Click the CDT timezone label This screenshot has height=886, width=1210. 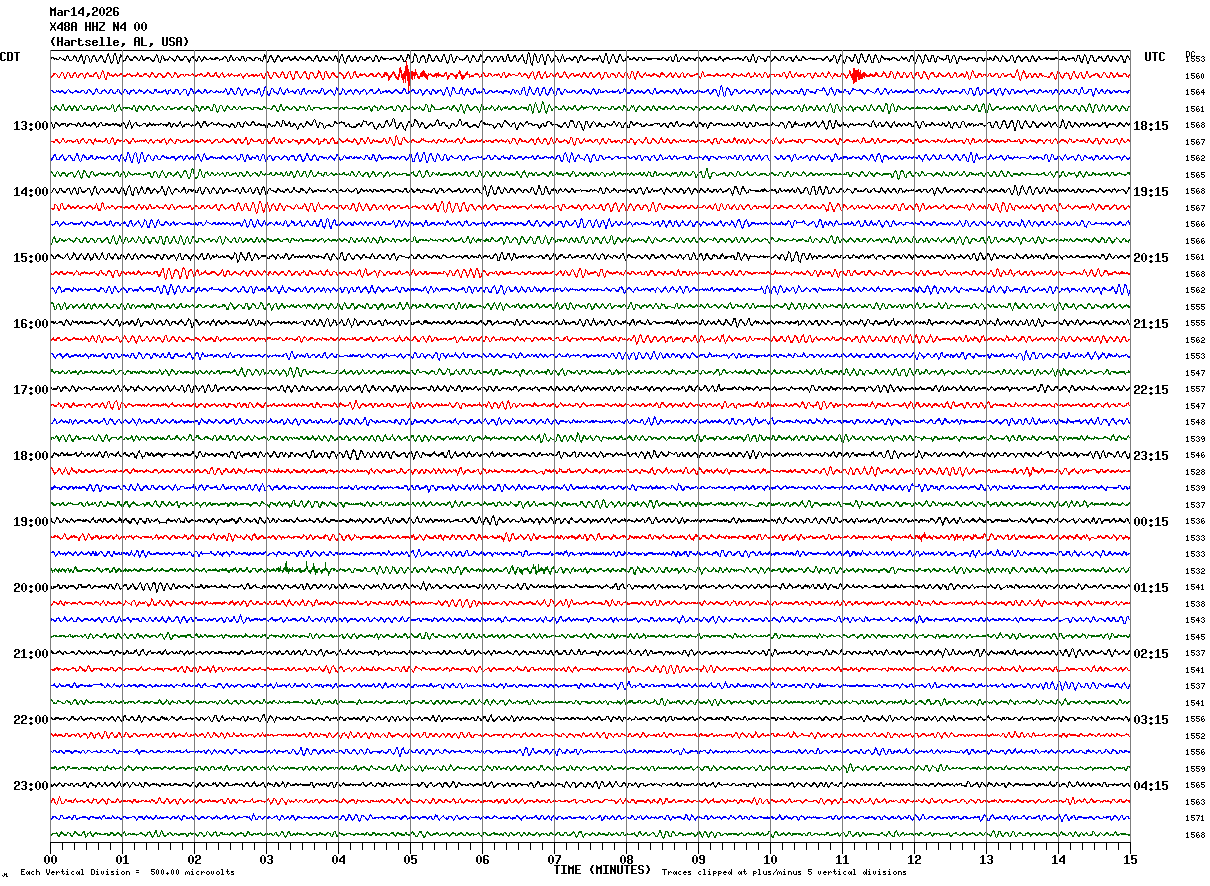(10, 57)
